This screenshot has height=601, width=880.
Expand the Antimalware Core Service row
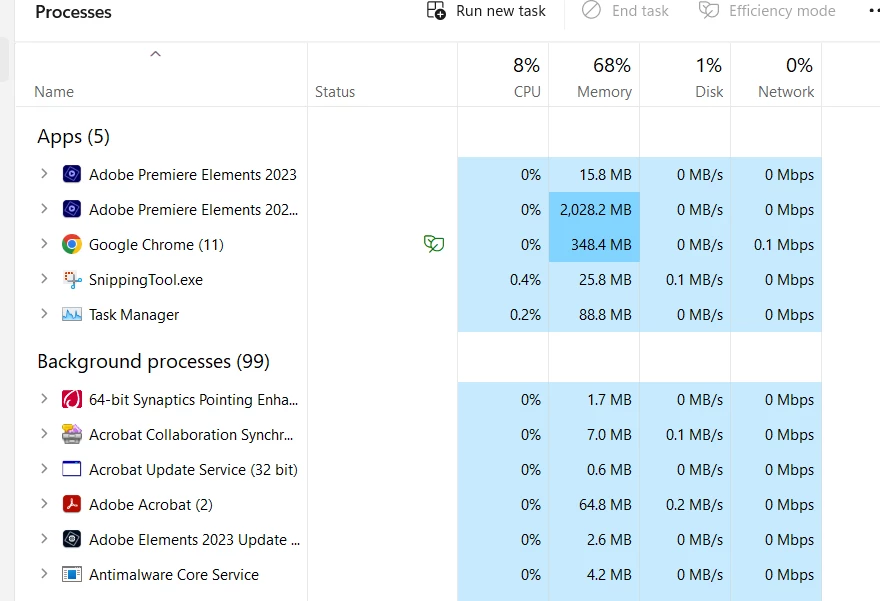click(44, 574)
